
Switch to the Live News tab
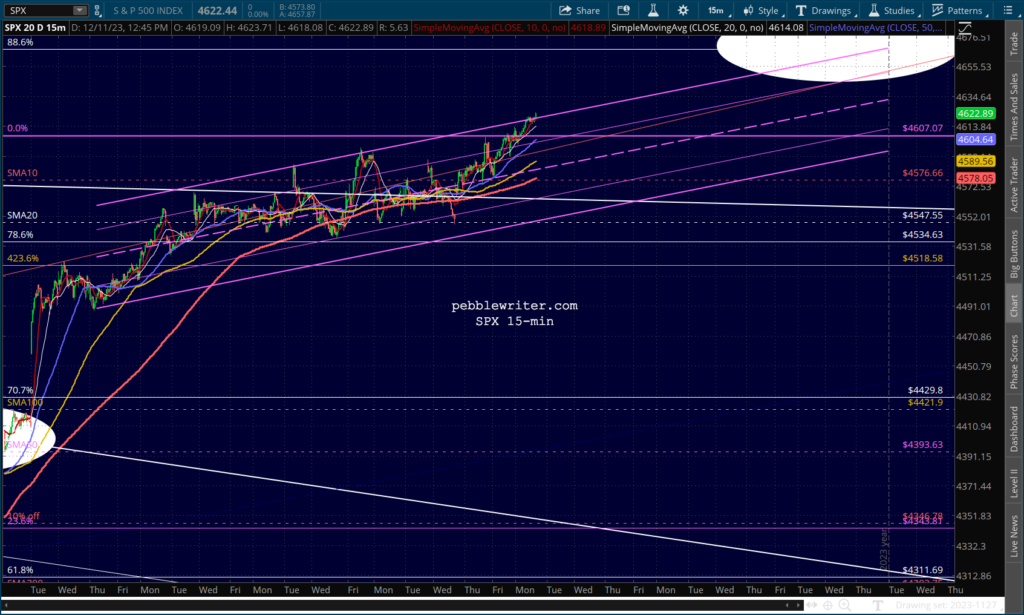point(1014,536)
